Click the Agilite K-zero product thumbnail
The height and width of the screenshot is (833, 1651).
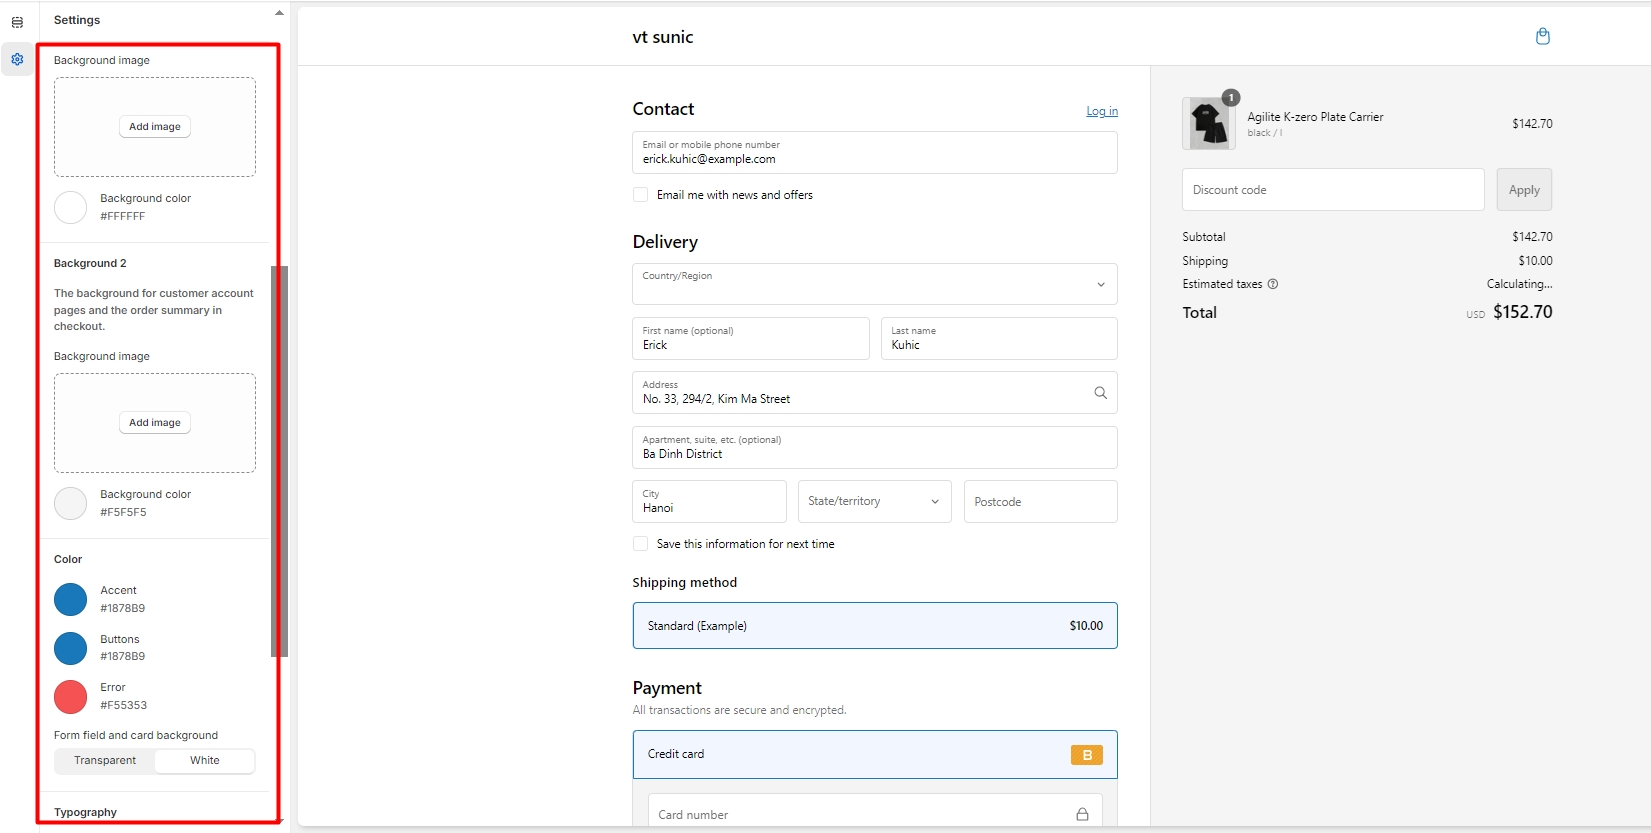tap(1208, 124)
